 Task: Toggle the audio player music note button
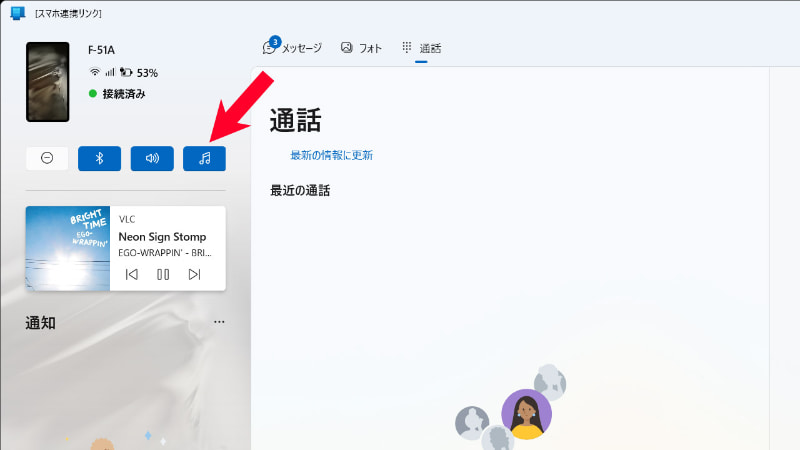[204, 158]
